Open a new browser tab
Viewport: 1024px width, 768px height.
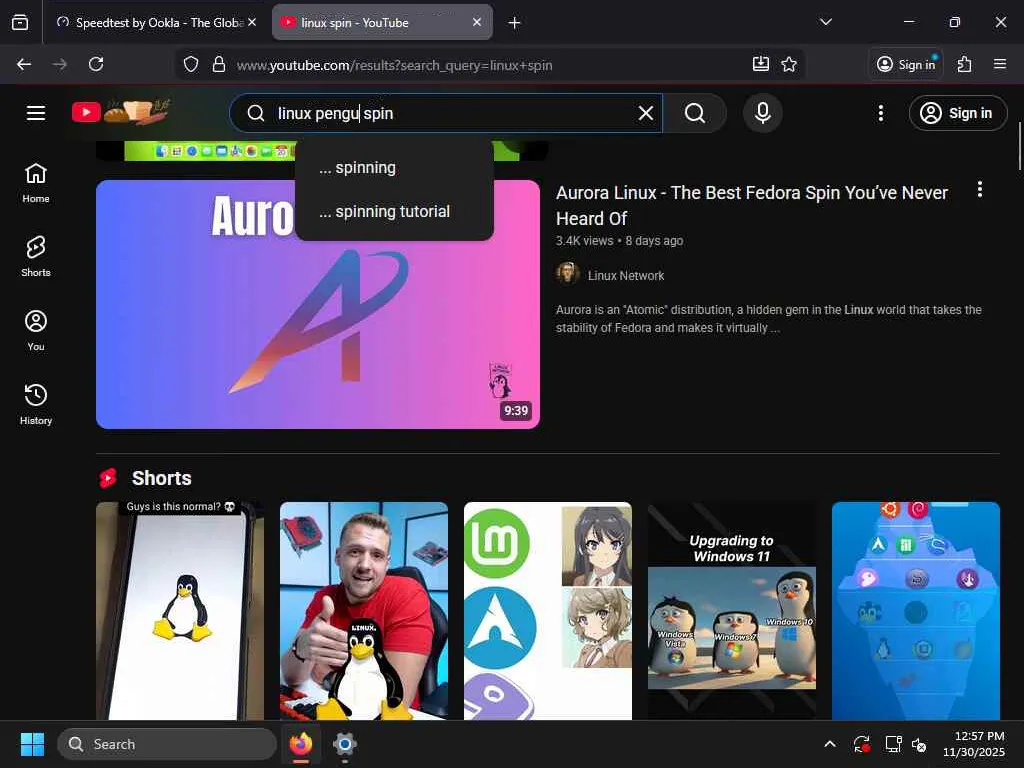[515, 23]
